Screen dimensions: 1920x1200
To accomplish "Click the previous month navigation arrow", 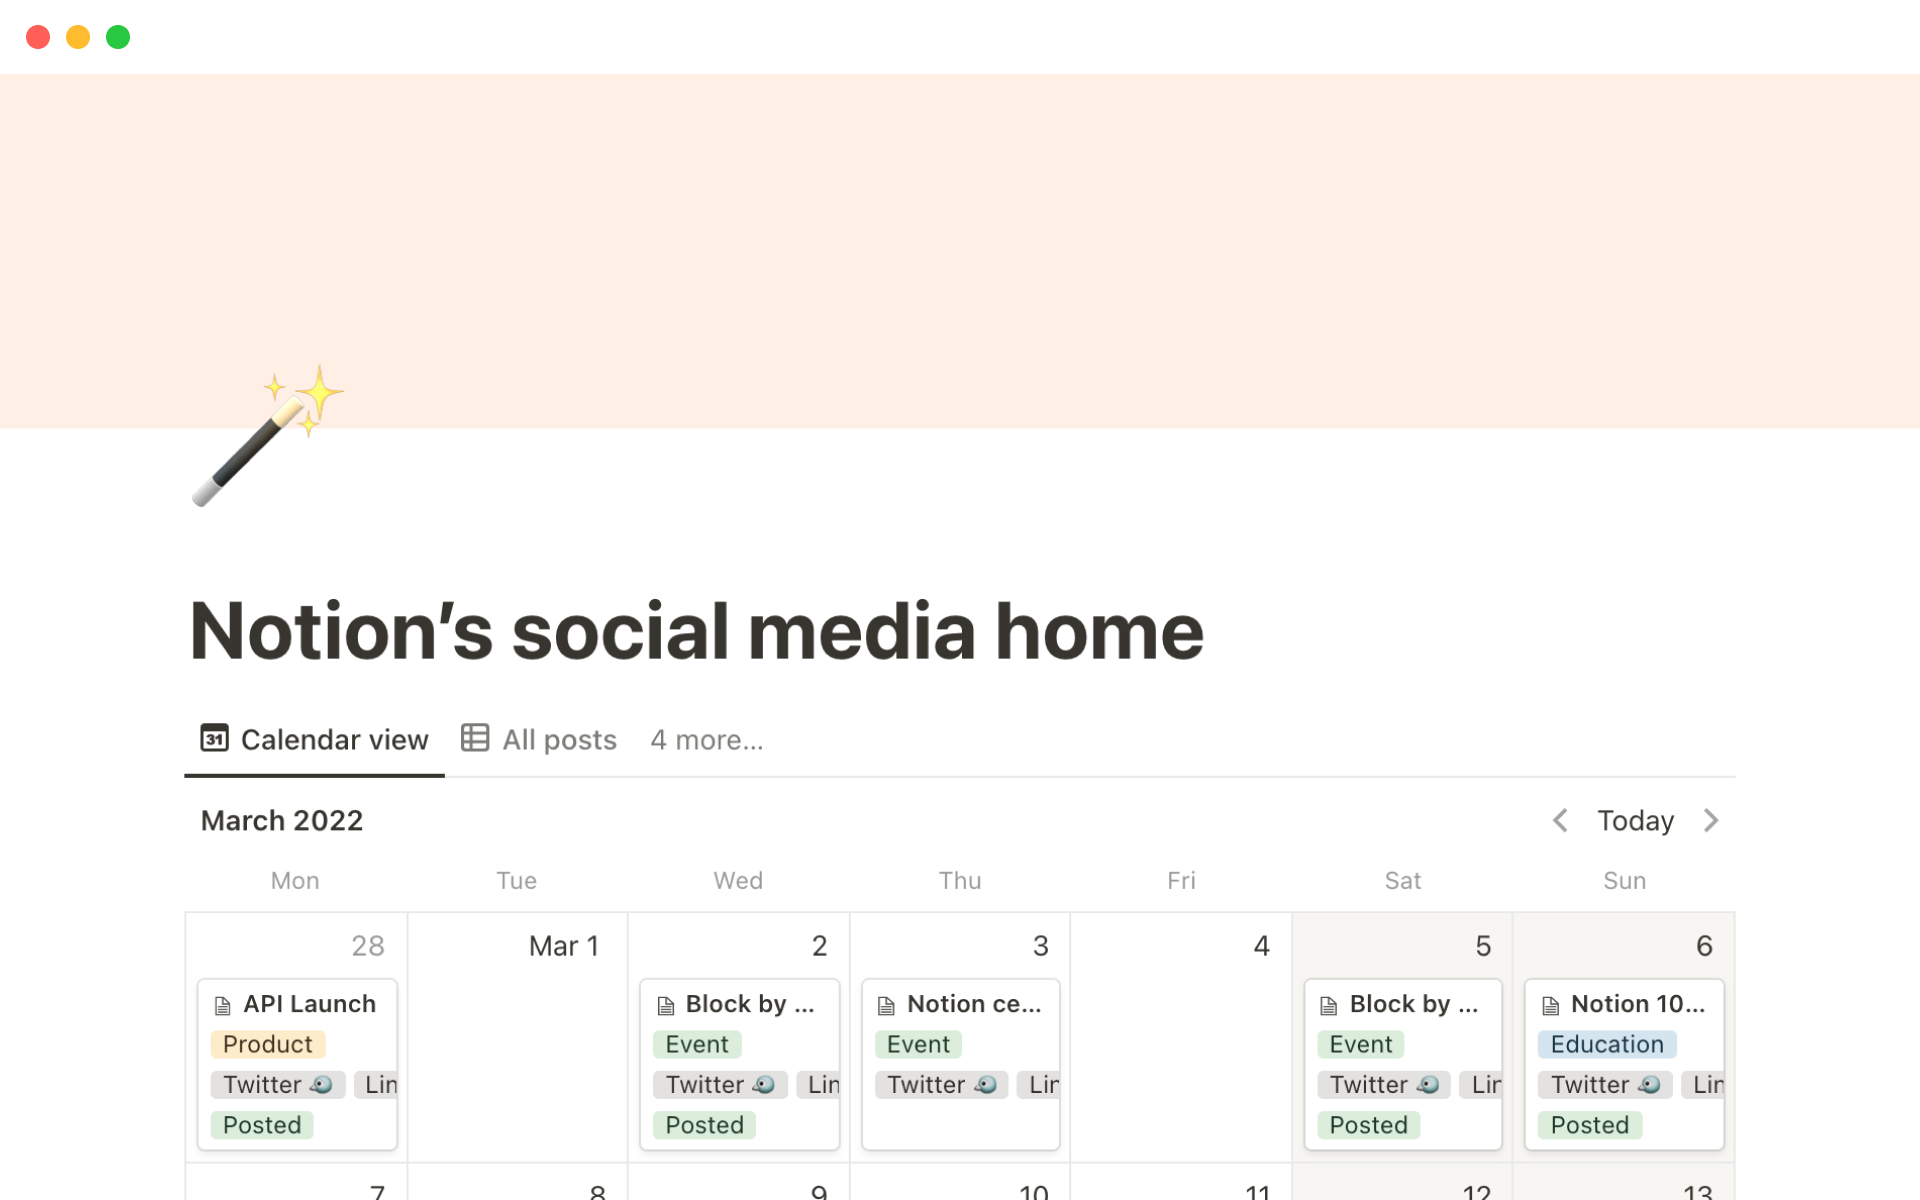I will pos(1559,820).
